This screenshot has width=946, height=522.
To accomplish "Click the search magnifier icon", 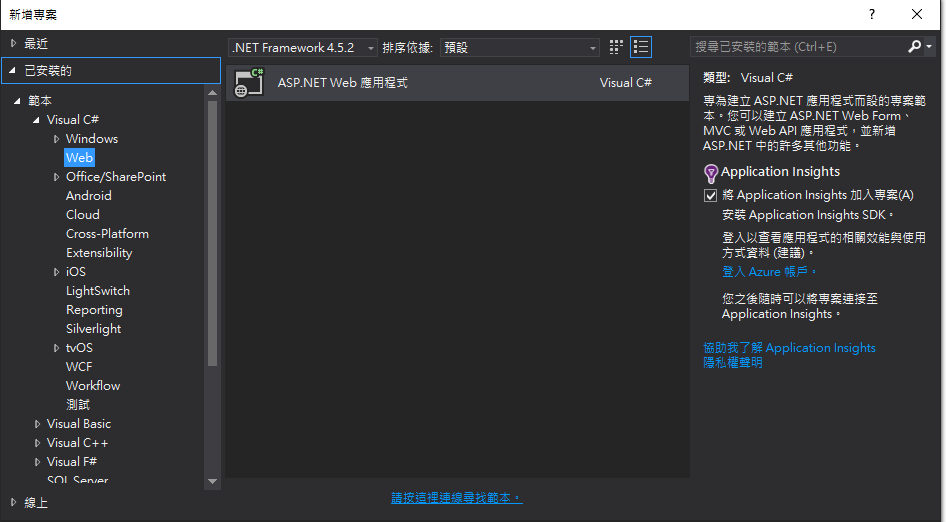I will tap(915, 46).
